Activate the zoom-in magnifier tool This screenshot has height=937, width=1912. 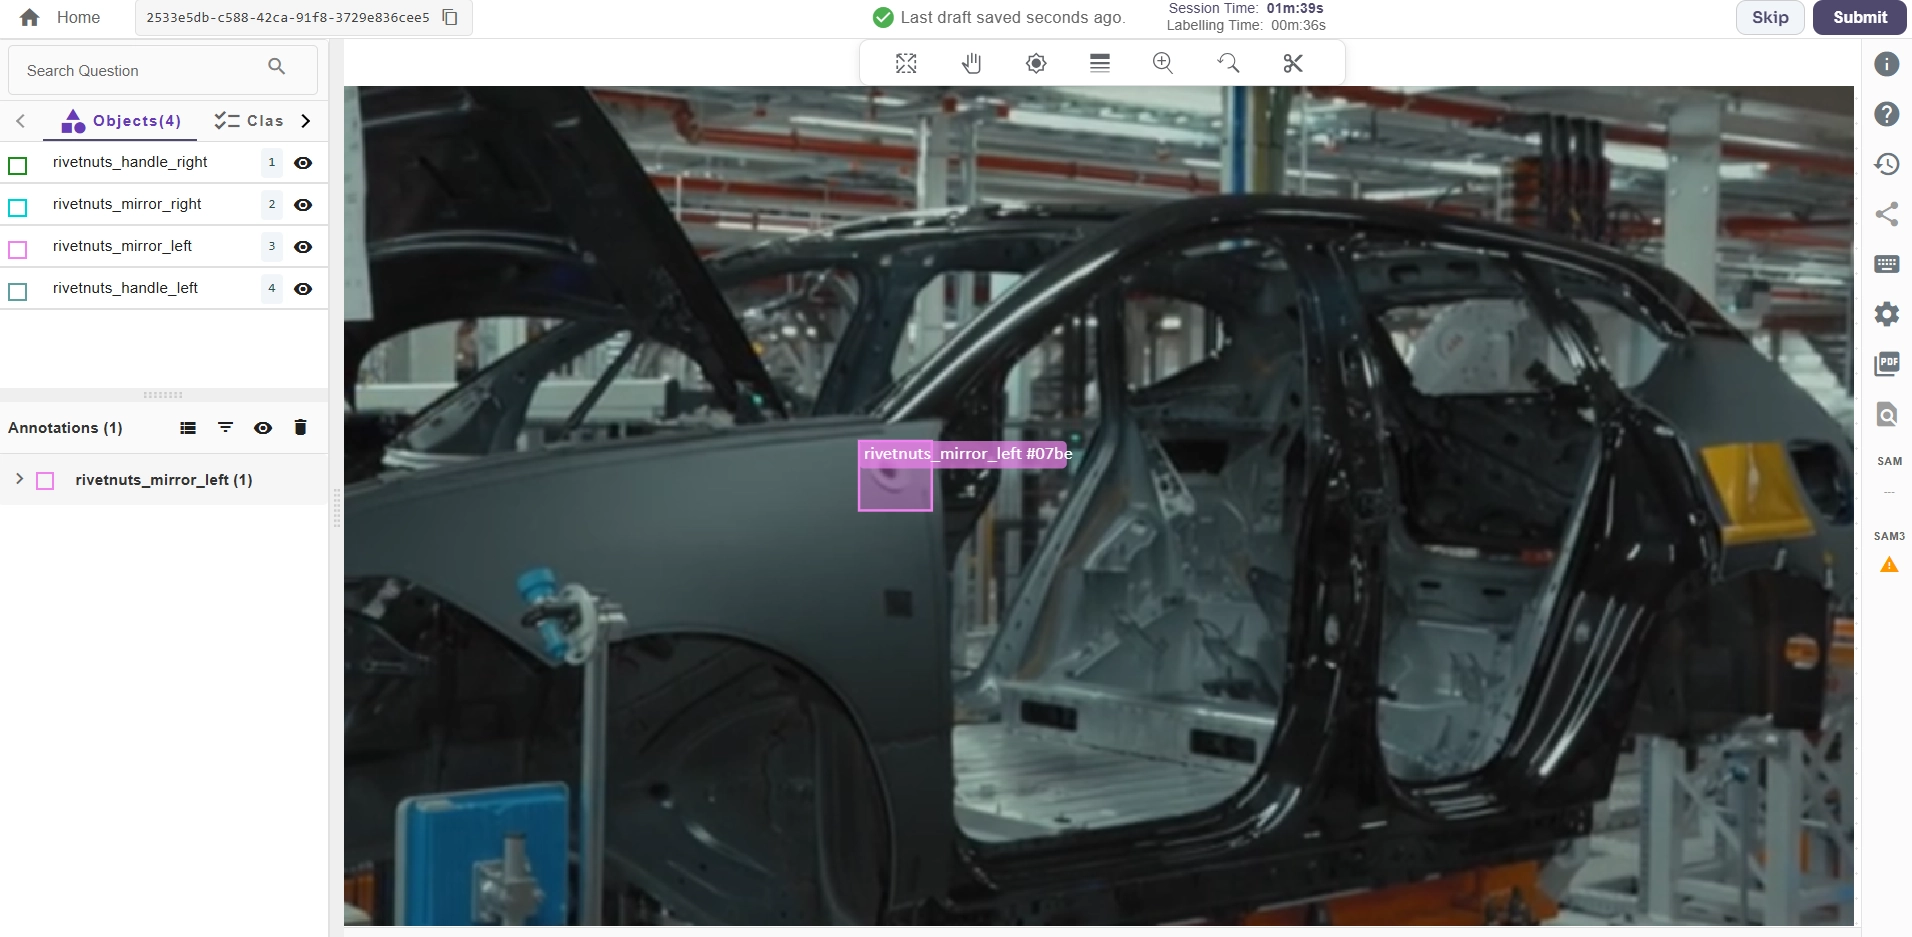tap(1164, 63)
